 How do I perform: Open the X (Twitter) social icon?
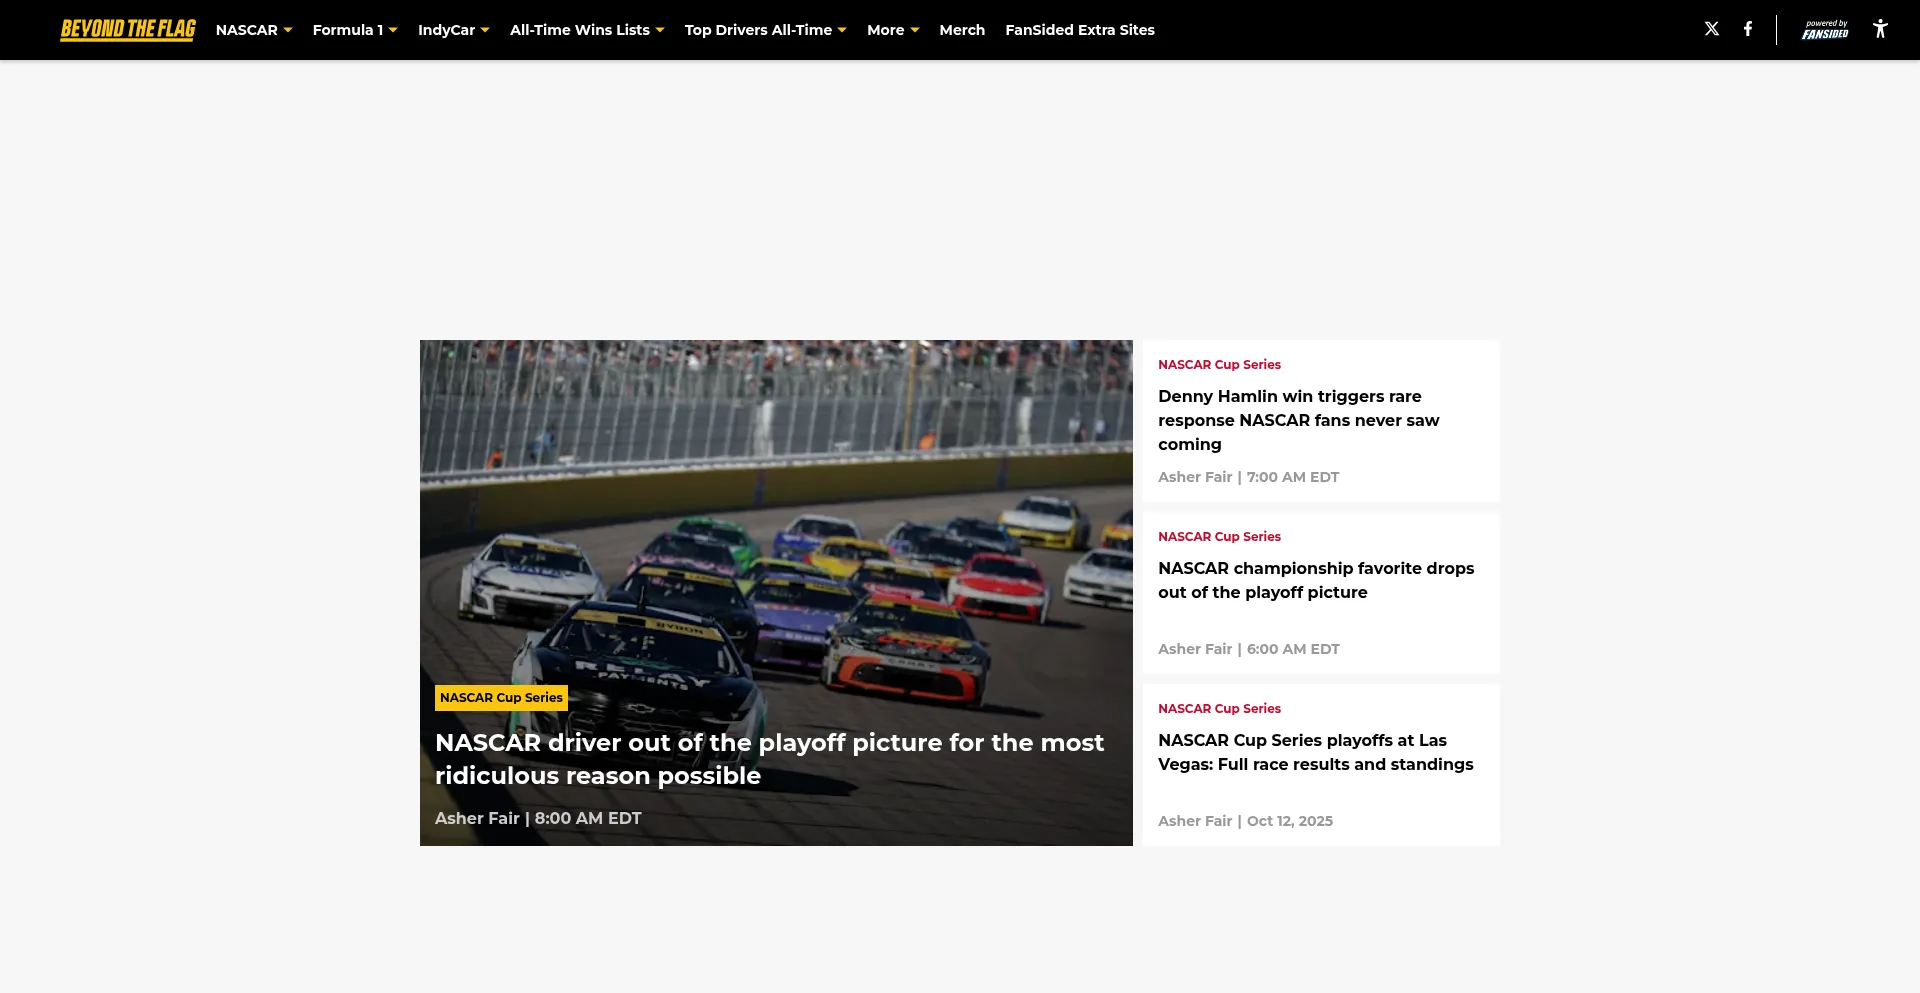1712,29
